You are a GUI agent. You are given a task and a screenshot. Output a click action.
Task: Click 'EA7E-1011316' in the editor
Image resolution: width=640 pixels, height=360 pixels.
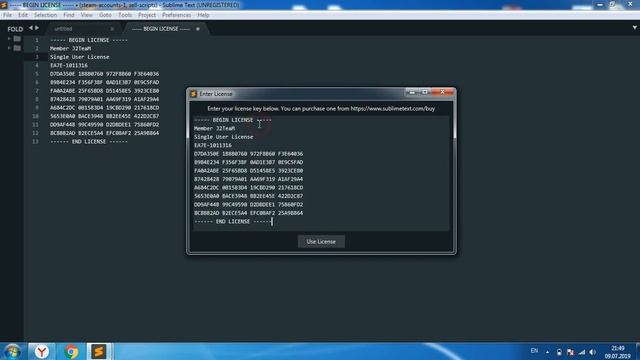tap(69, 65)
